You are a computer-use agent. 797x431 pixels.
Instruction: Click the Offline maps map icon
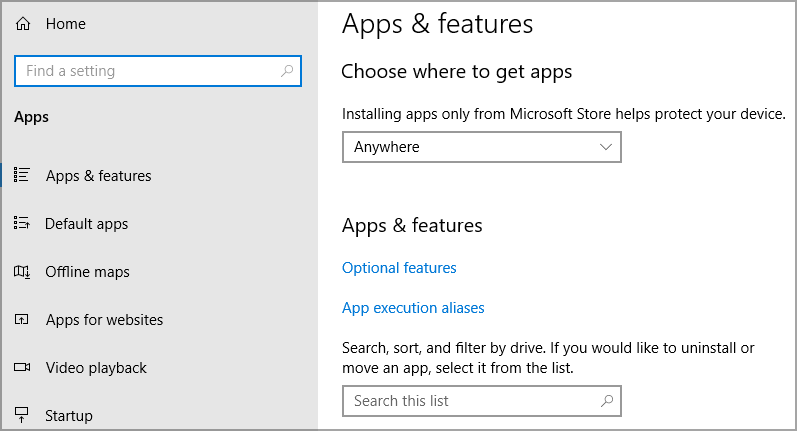(22, 271)
